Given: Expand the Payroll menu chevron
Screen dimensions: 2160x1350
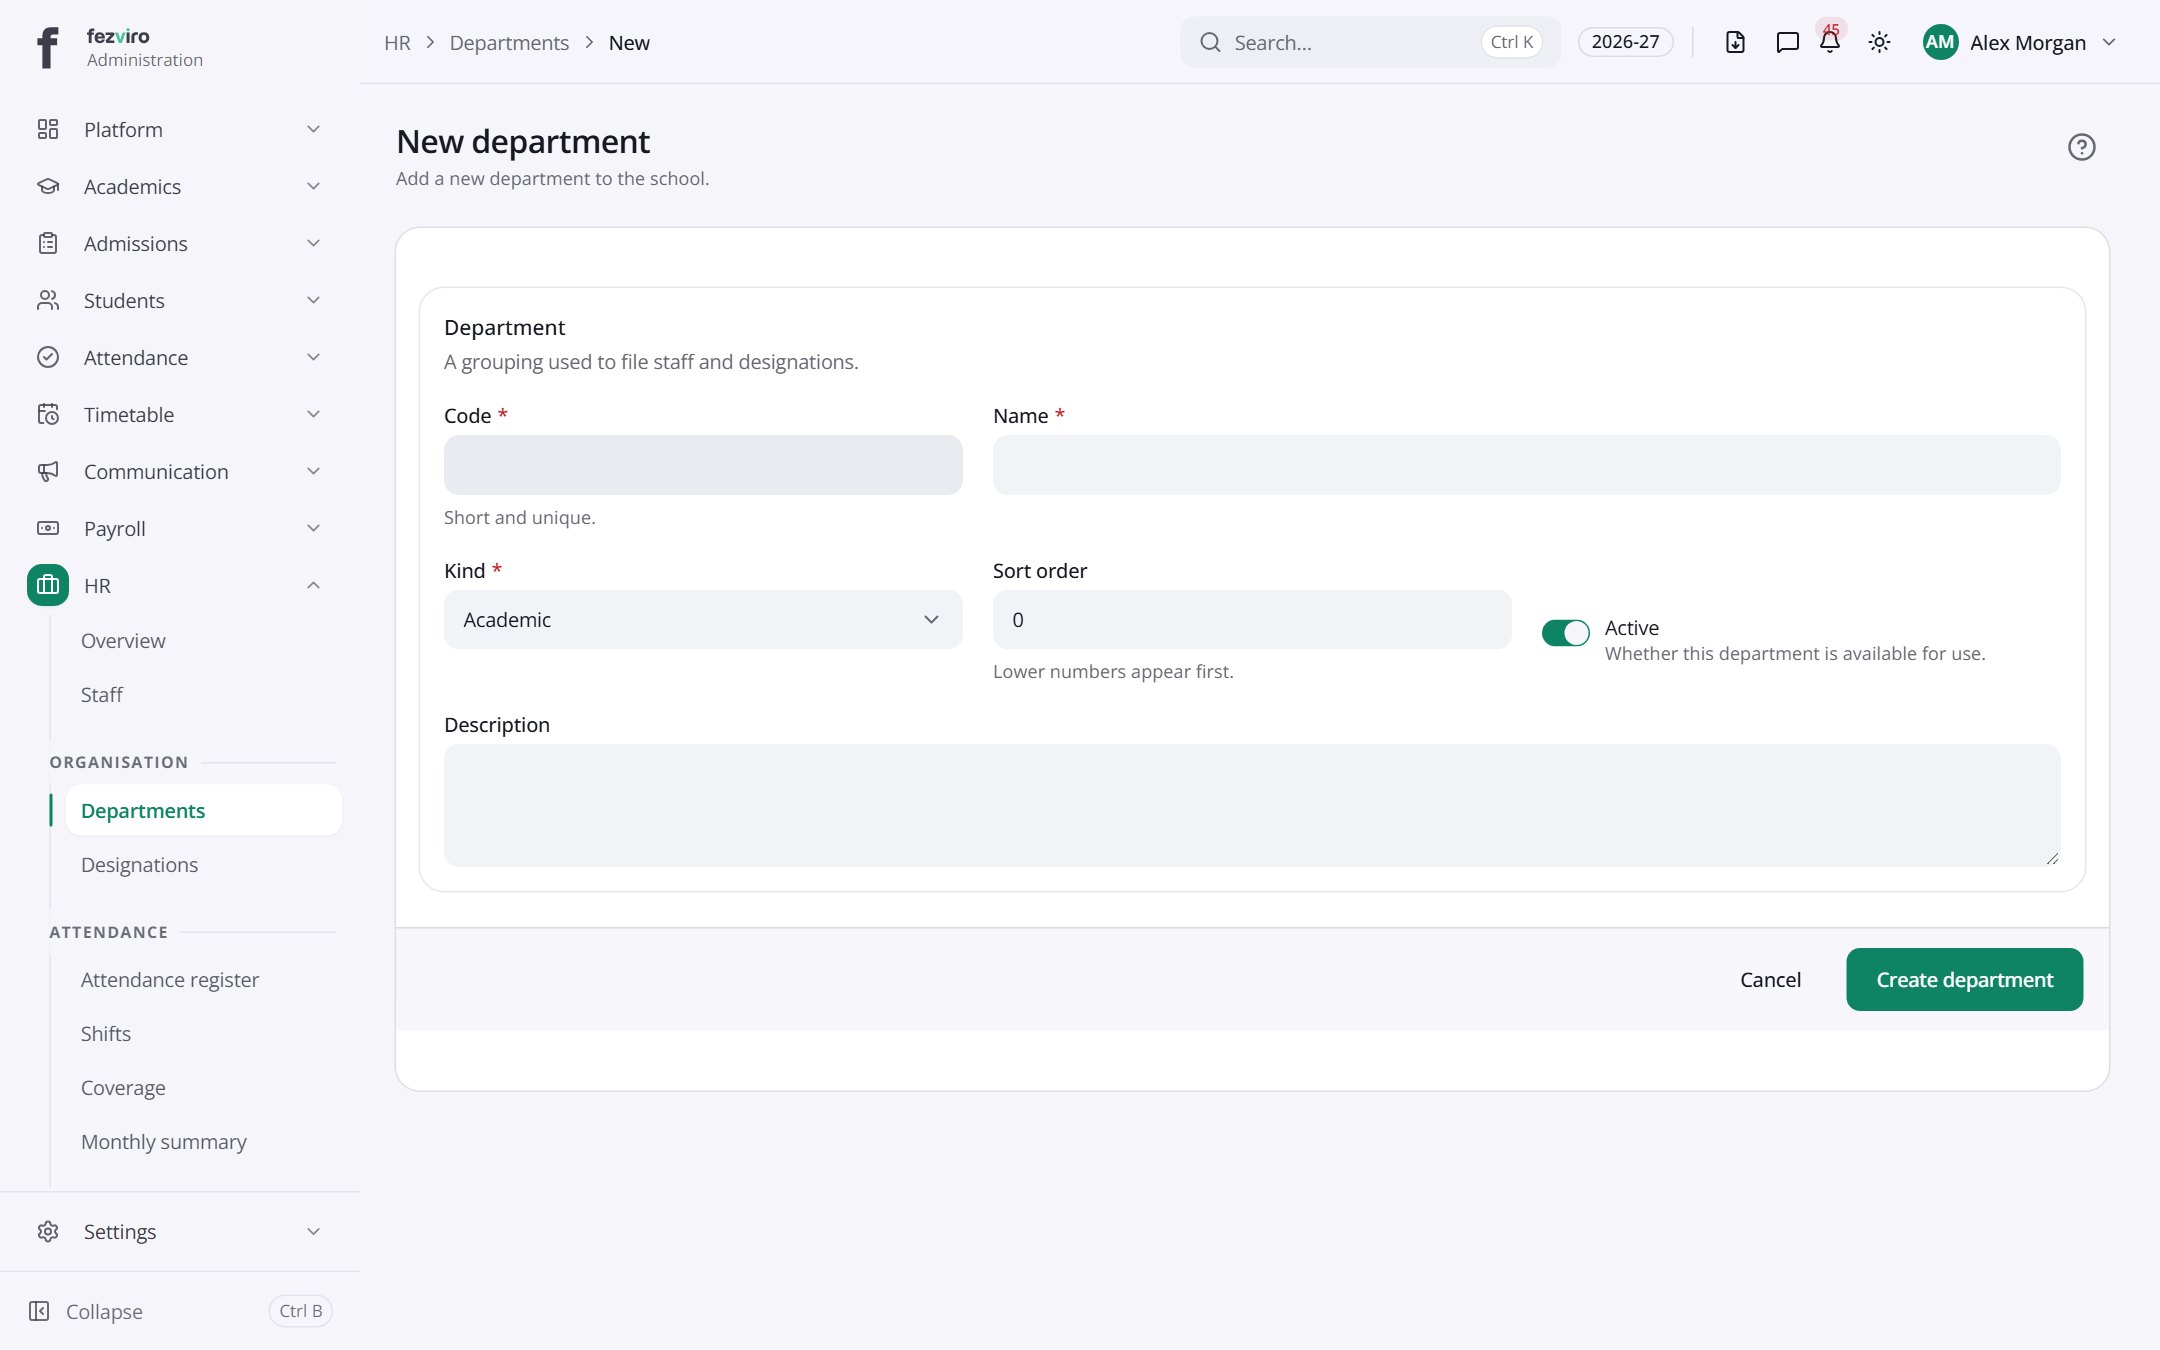Looking at the screenshot, I should [313, 528].
